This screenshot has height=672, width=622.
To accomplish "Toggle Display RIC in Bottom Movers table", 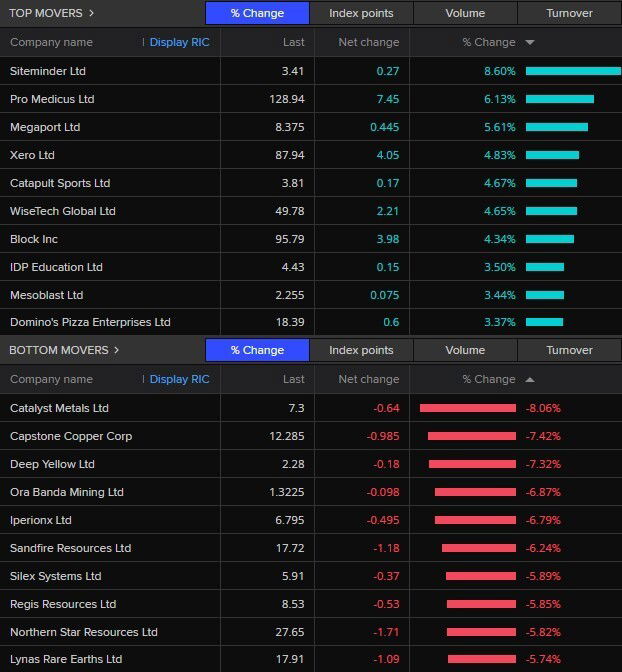I will pyautogui.click(x=178, y=379).
